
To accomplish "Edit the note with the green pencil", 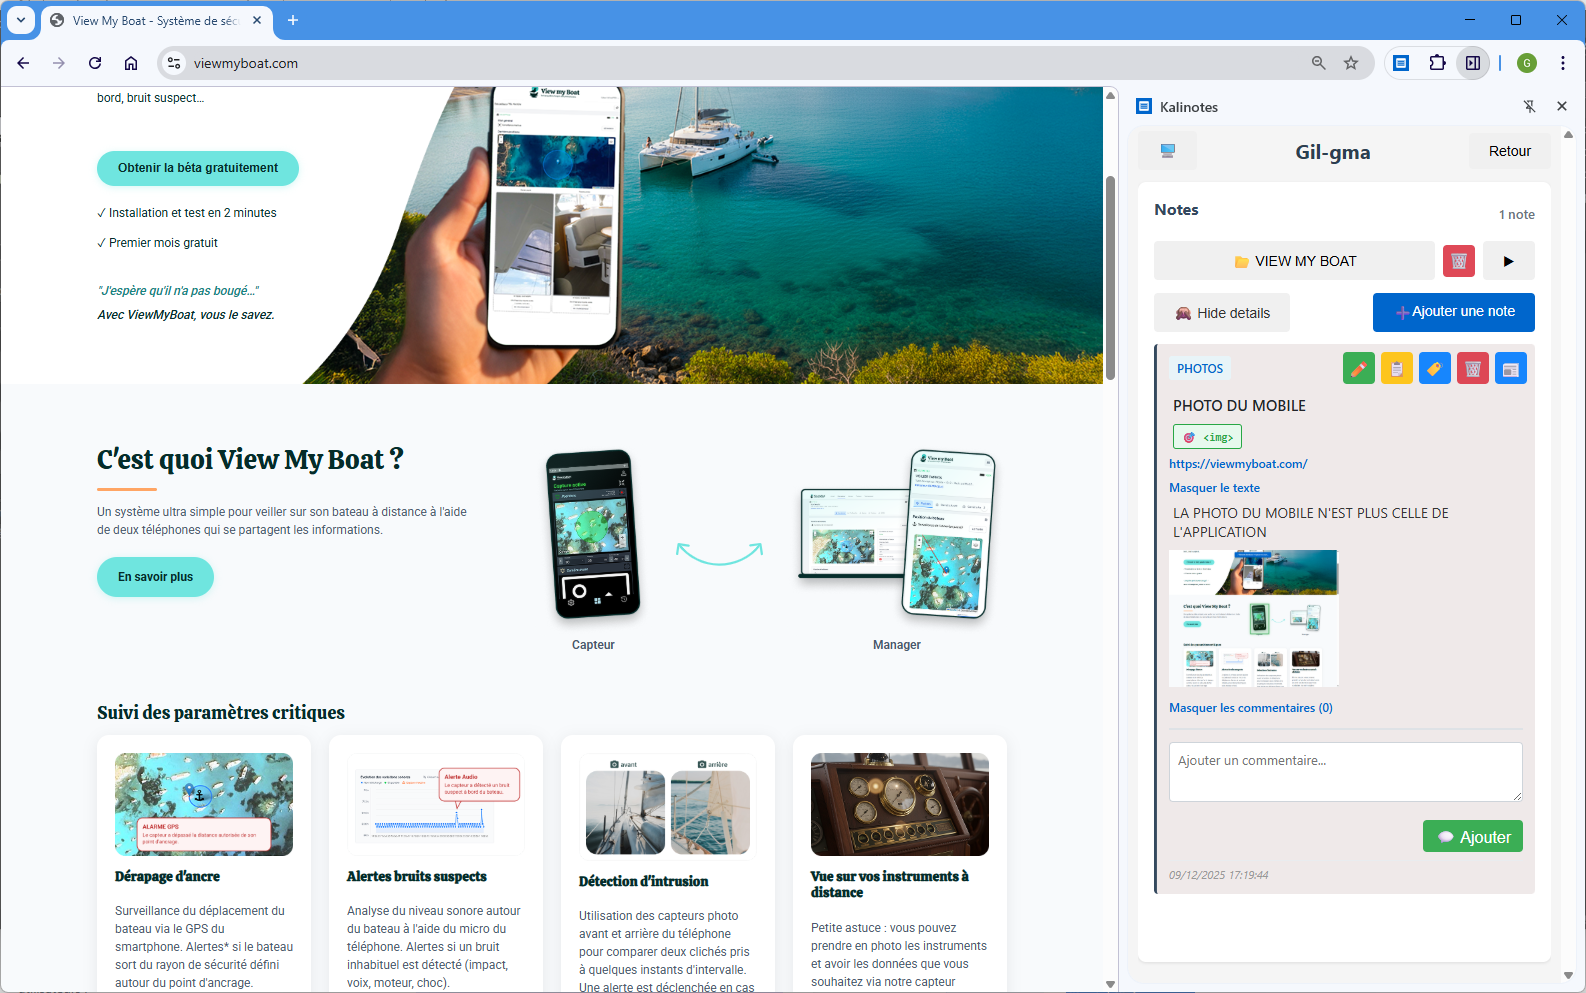I will coord(1359,369).
